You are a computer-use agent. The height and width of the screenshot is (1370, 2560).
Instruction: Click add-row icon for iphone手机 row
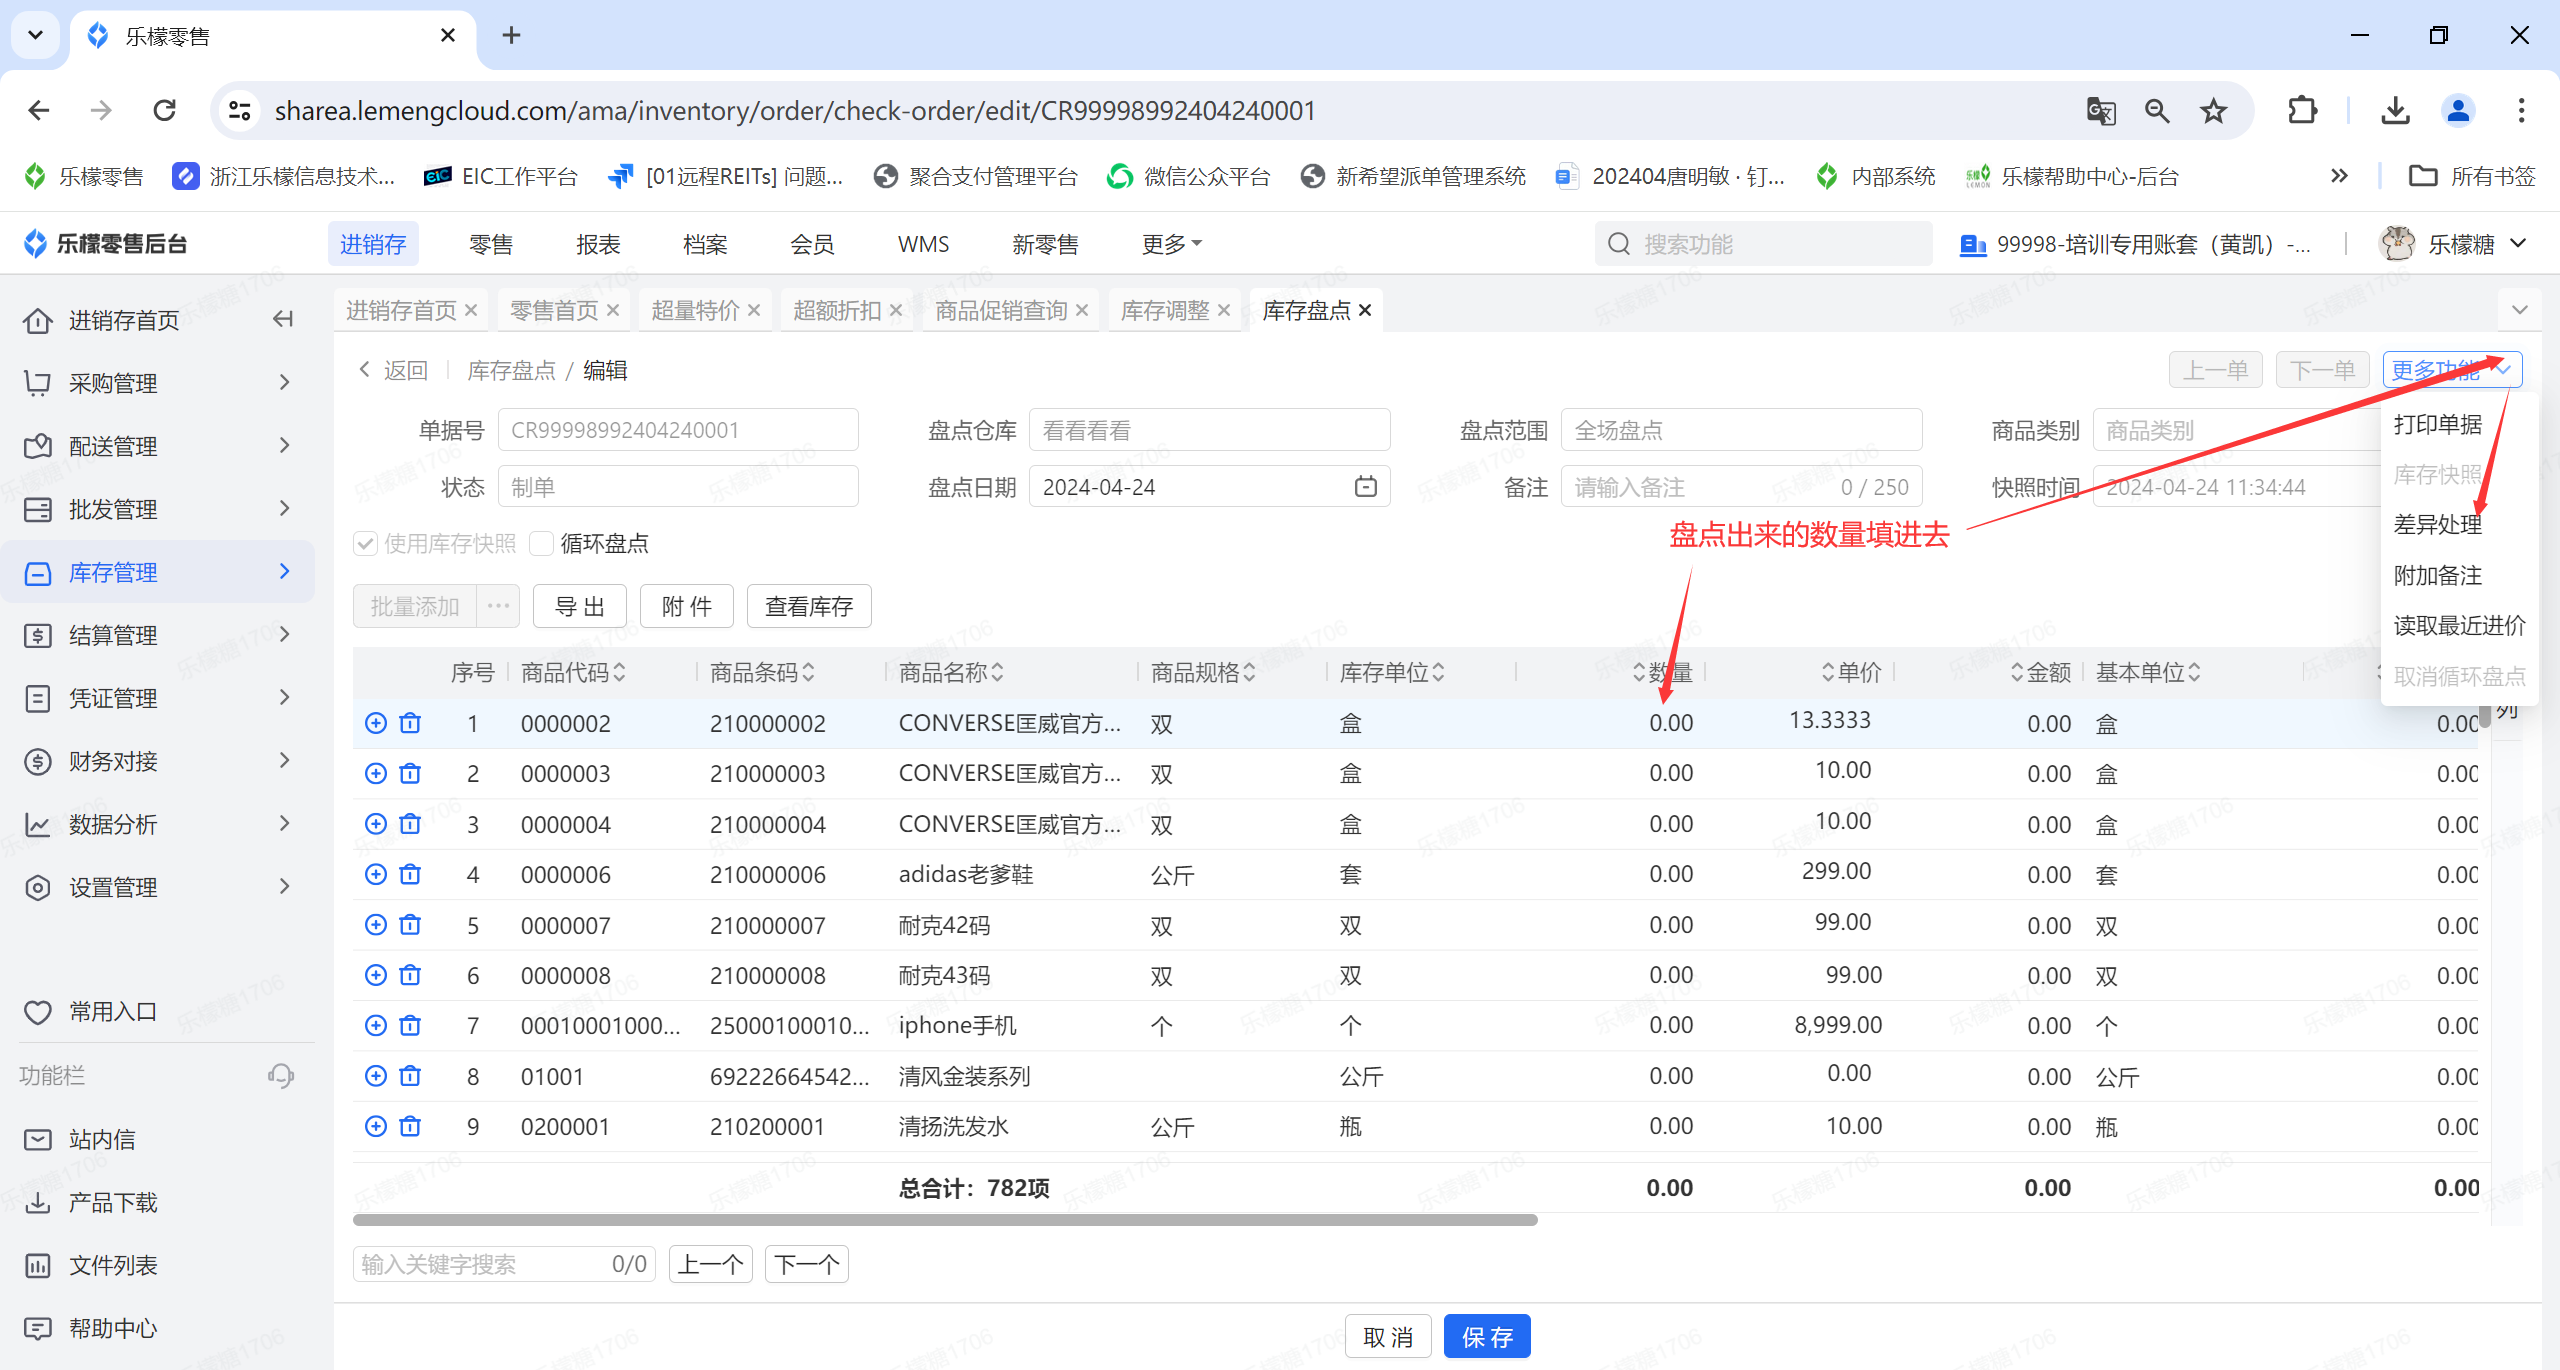(x=376, y=1025)
